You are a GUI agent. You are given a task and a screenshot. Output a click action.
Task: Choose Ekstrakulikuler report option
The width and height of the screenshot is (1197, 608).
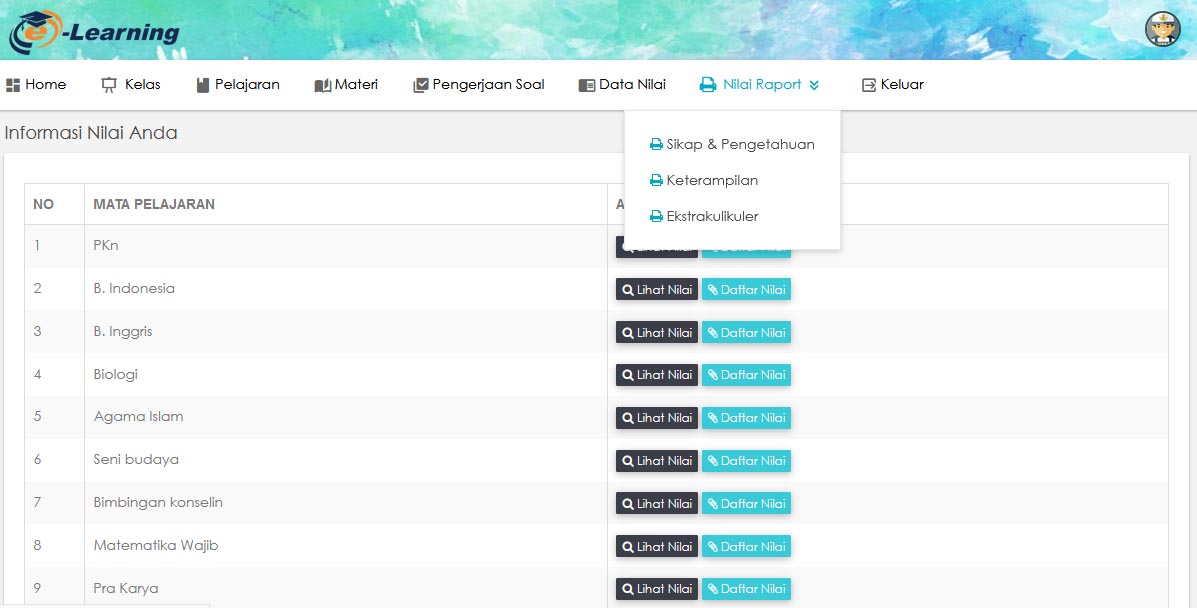[713, 216]
